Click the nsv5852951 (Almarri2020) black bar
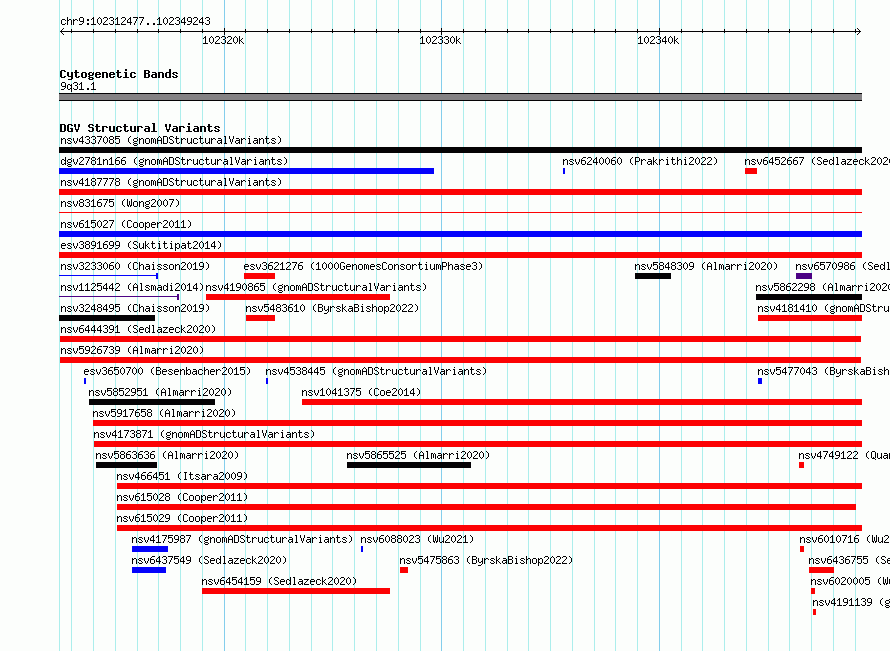This screenshot has height=651, width=890. point(152,402)
